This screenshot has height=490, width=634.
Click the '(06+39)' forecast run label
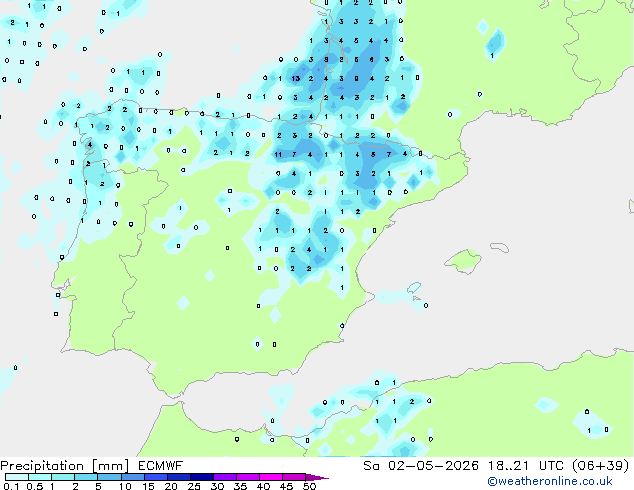(601, 466)
